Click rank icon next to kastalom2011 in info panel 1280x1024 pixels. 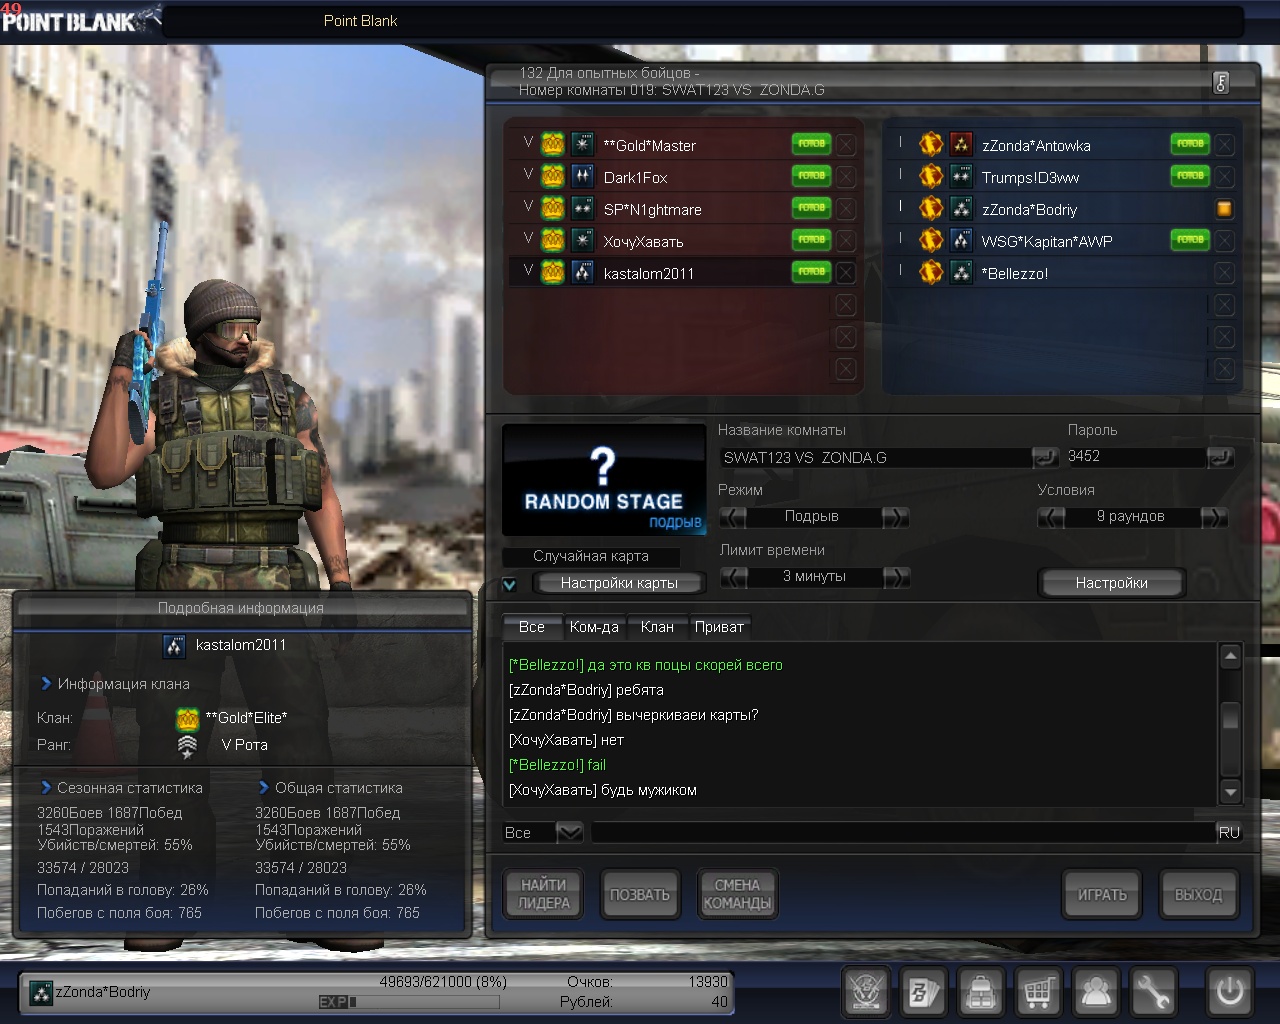tap(174, 646)
